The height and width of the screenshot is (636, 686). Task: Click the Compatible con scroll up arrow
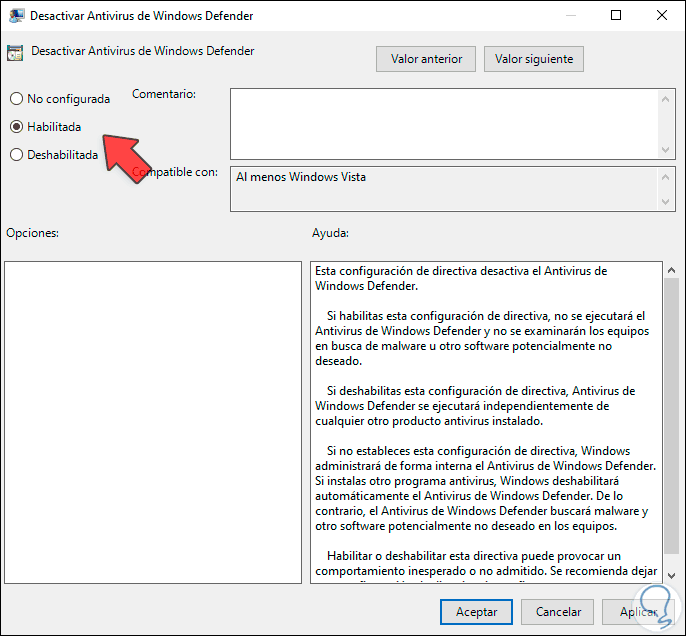[665, 177]
